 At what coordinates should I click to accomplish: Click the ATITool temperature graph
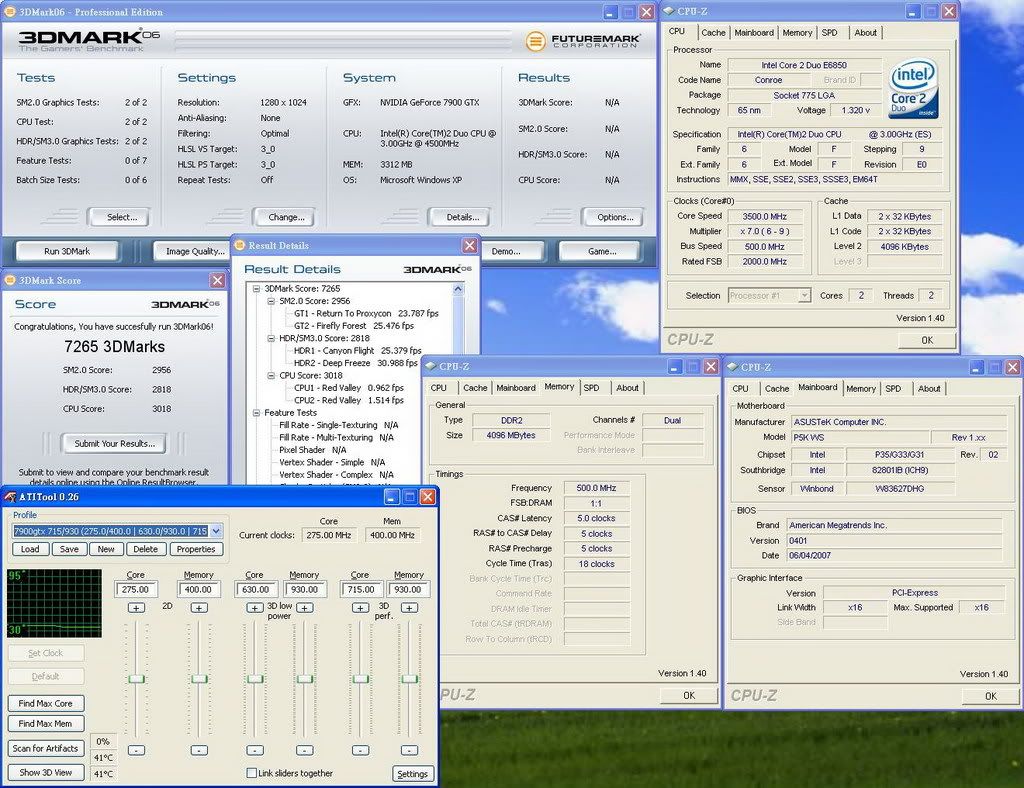55,603
